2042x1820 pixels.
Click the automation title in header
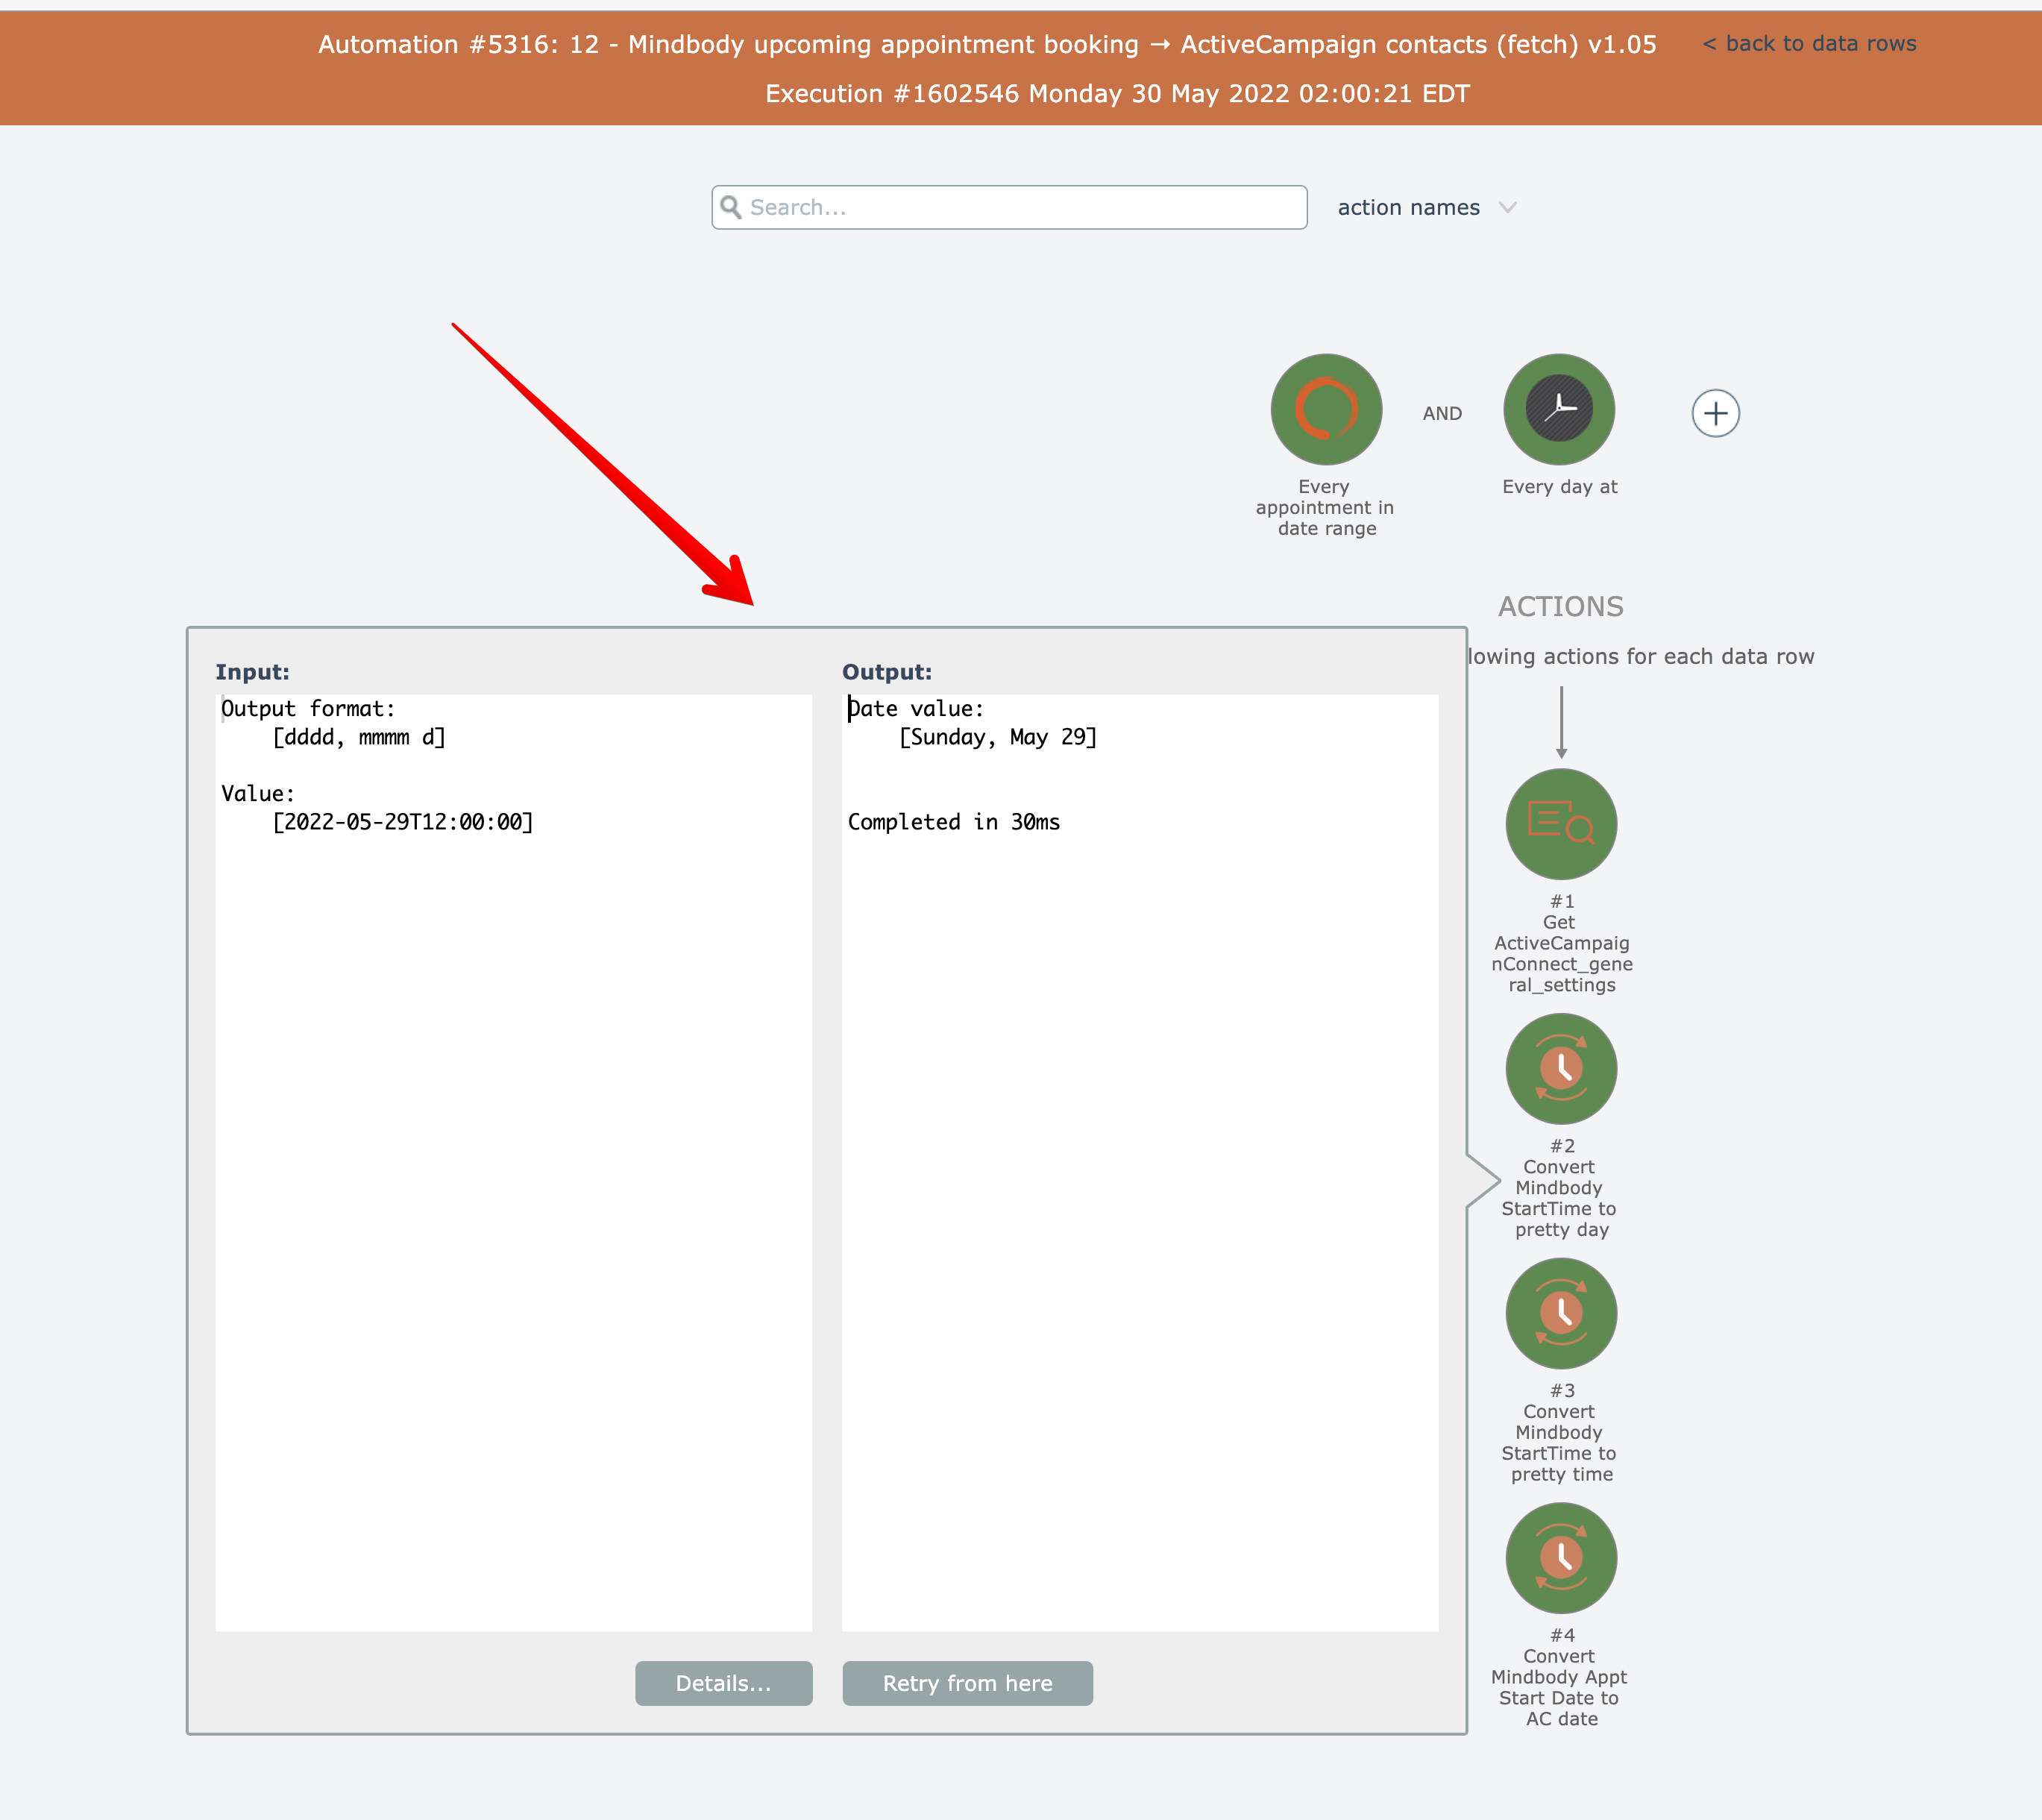pos(987,44)
